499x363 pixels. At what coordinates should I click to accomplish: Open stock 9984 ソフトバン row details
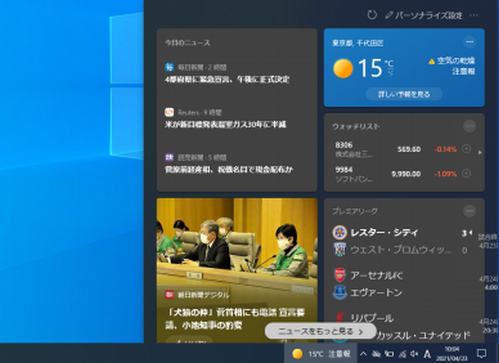coord(398,174)
